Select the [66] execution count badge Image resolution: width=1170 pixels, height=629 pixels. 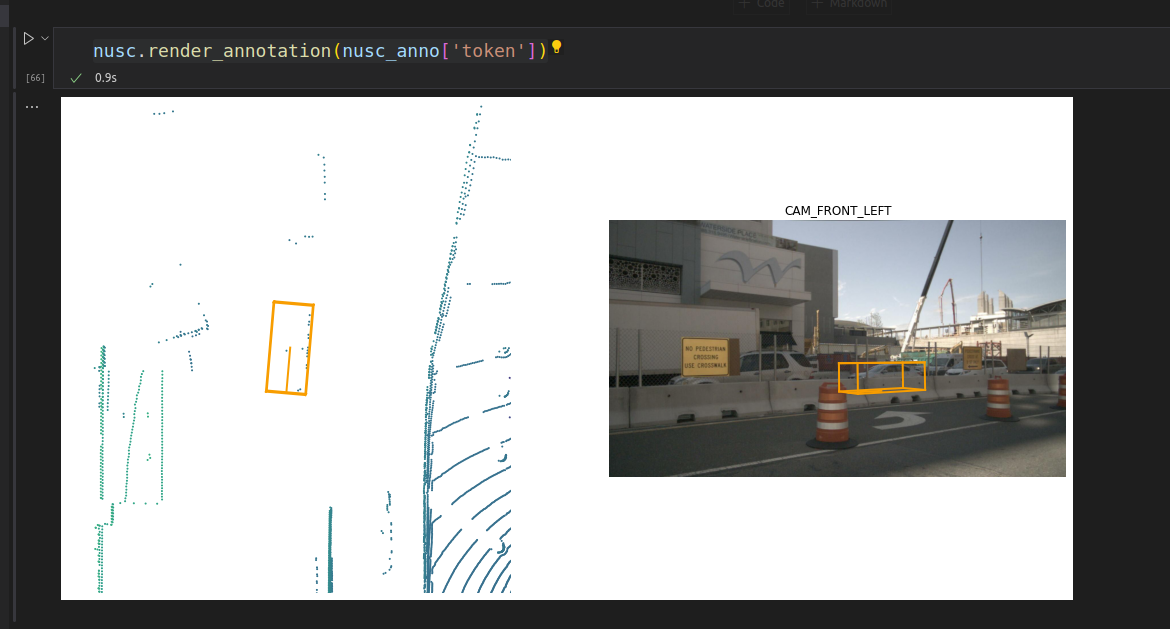[34, 77]
